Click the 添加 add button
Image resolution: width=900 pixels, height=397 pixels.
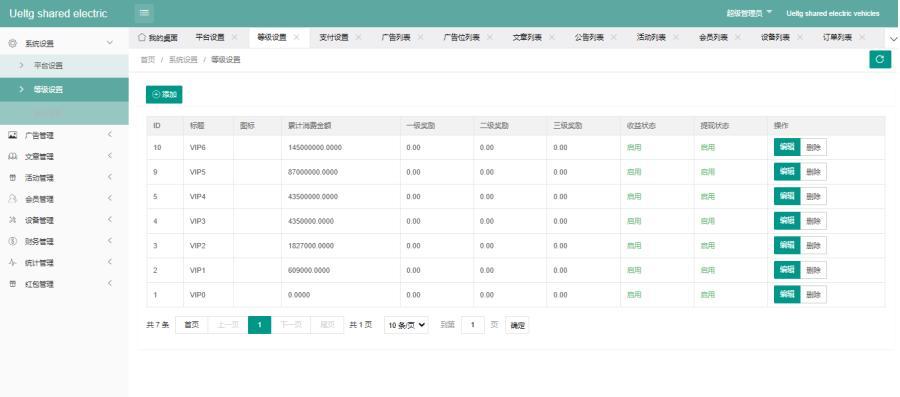pos(164,95)
